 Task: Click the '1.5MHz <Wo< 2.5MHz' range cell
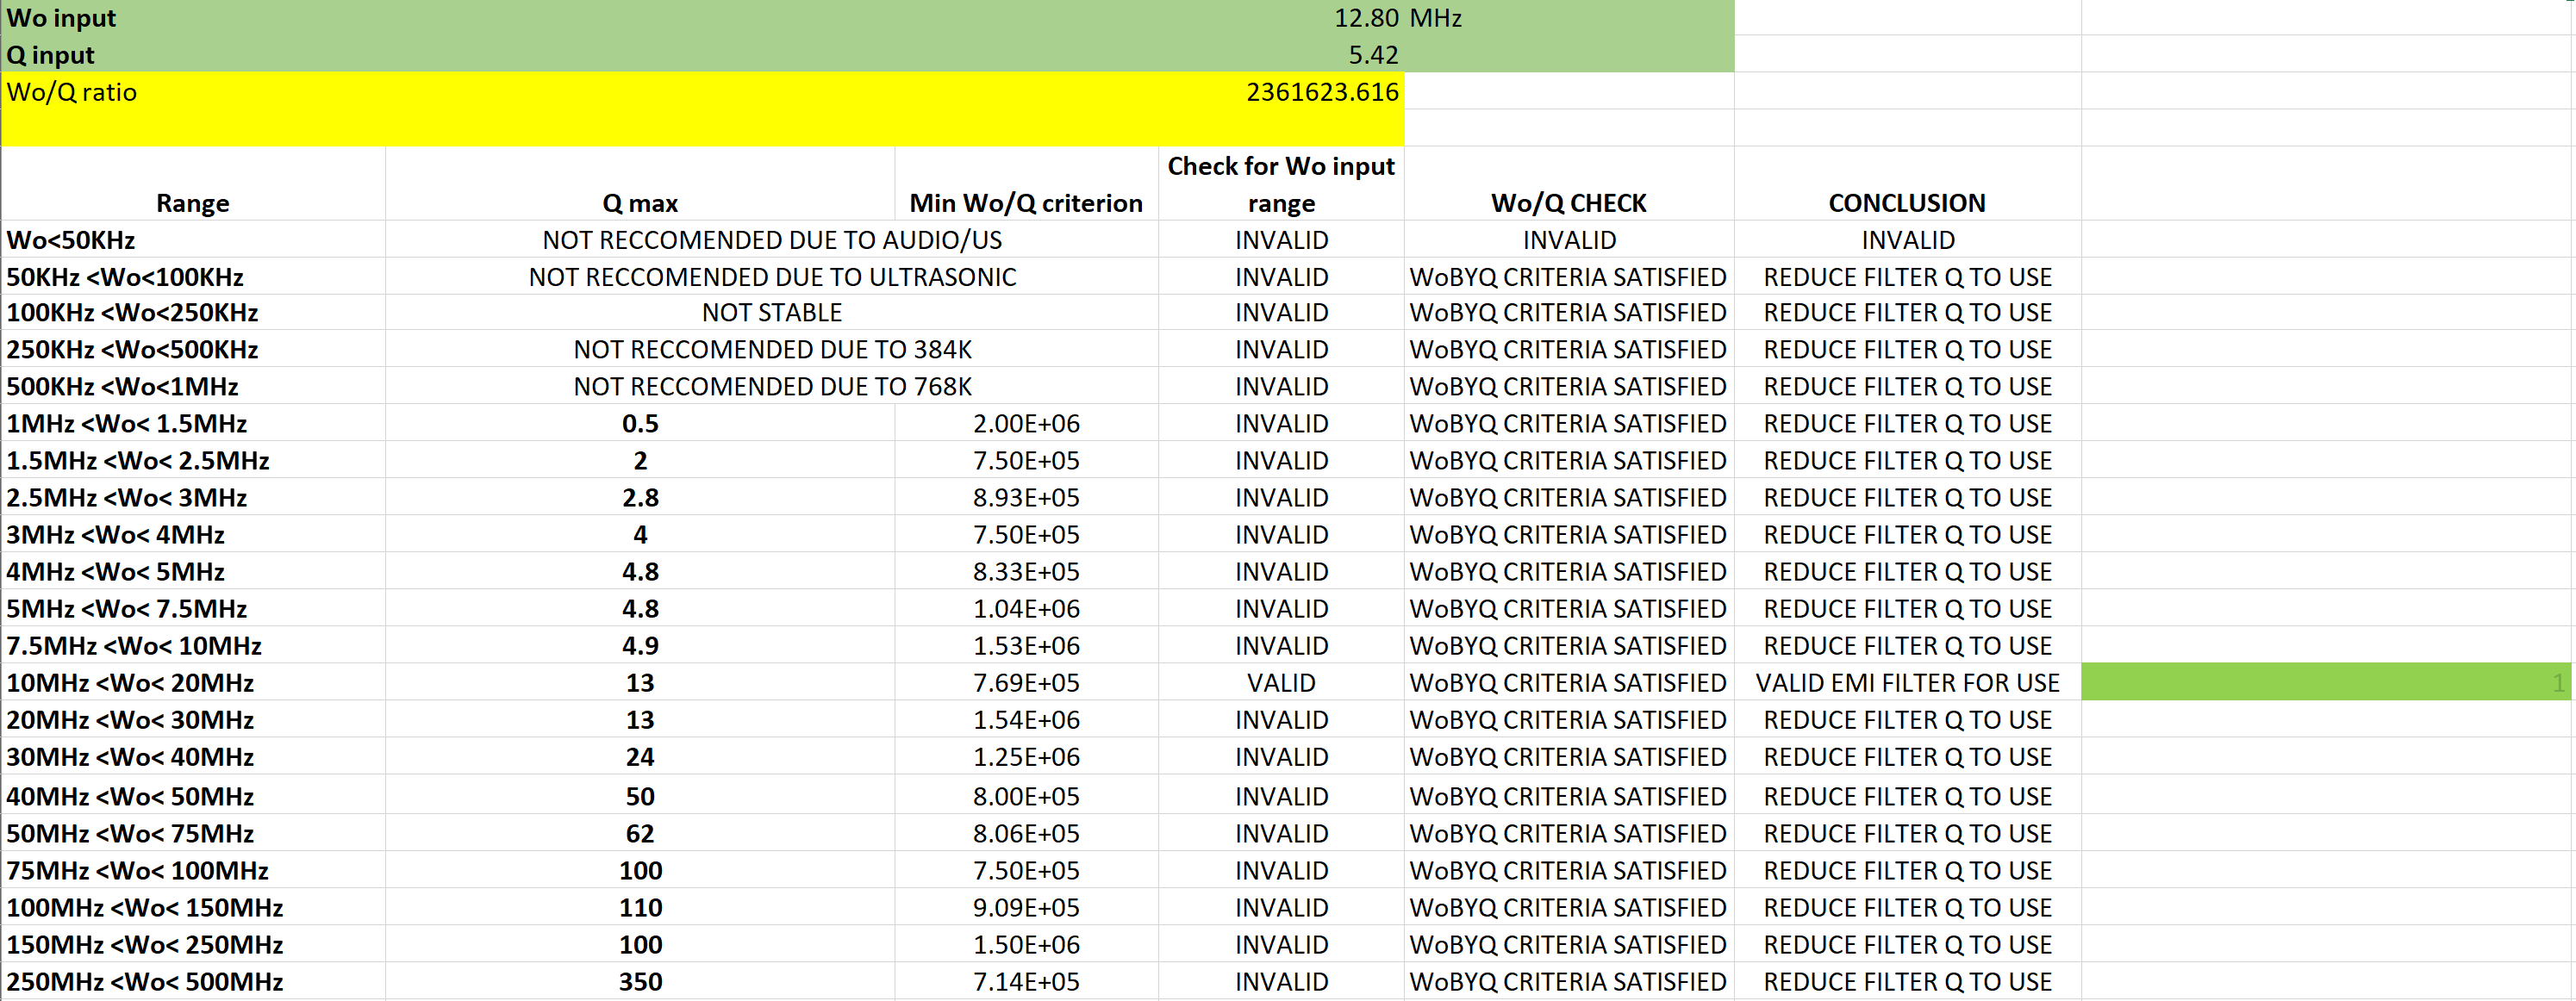coord(193,461)
